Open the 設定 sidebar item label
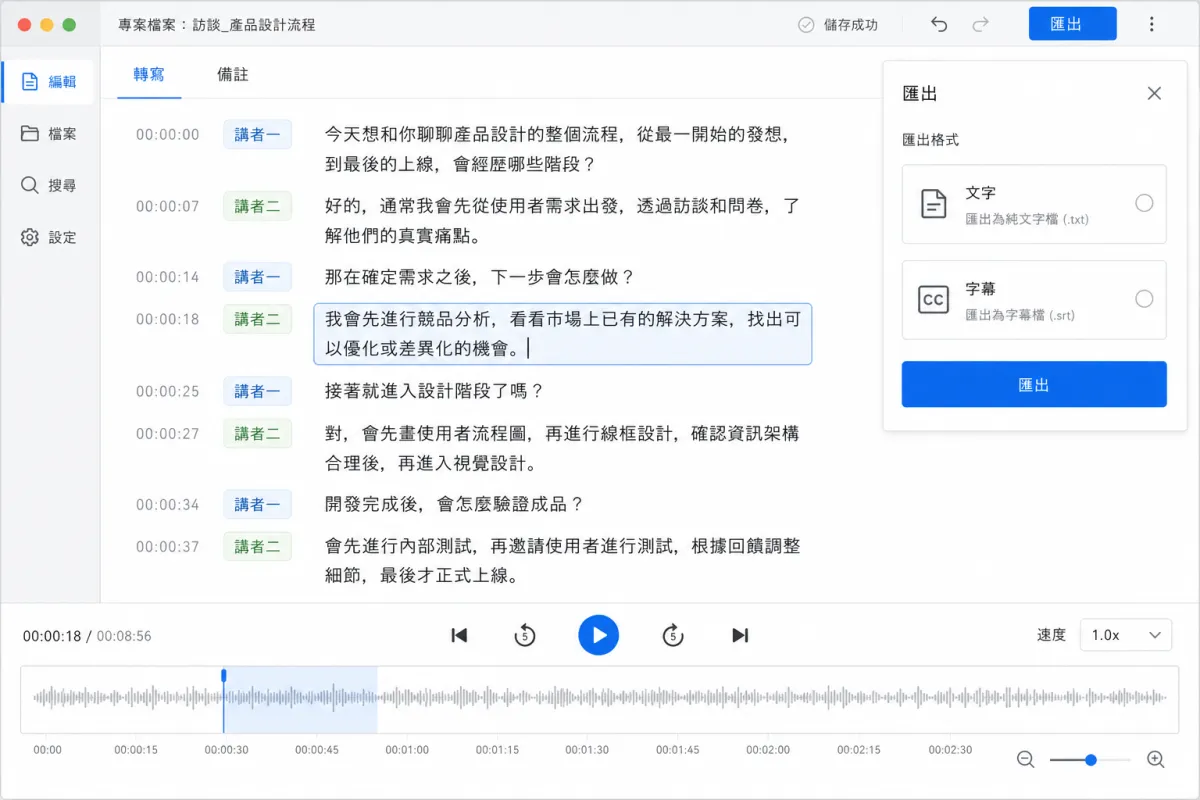This screenshot has width=1200, height=800. point(62,237)
